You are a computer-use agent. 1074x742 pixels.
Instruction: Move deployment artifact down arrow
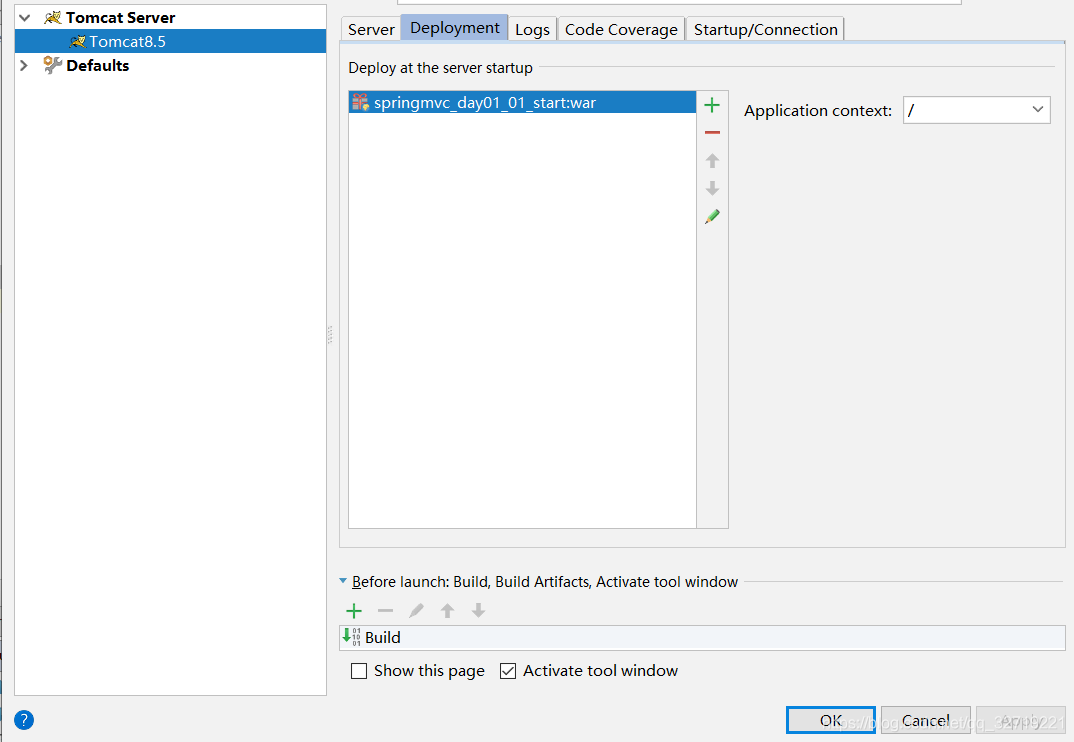point(712,188)
